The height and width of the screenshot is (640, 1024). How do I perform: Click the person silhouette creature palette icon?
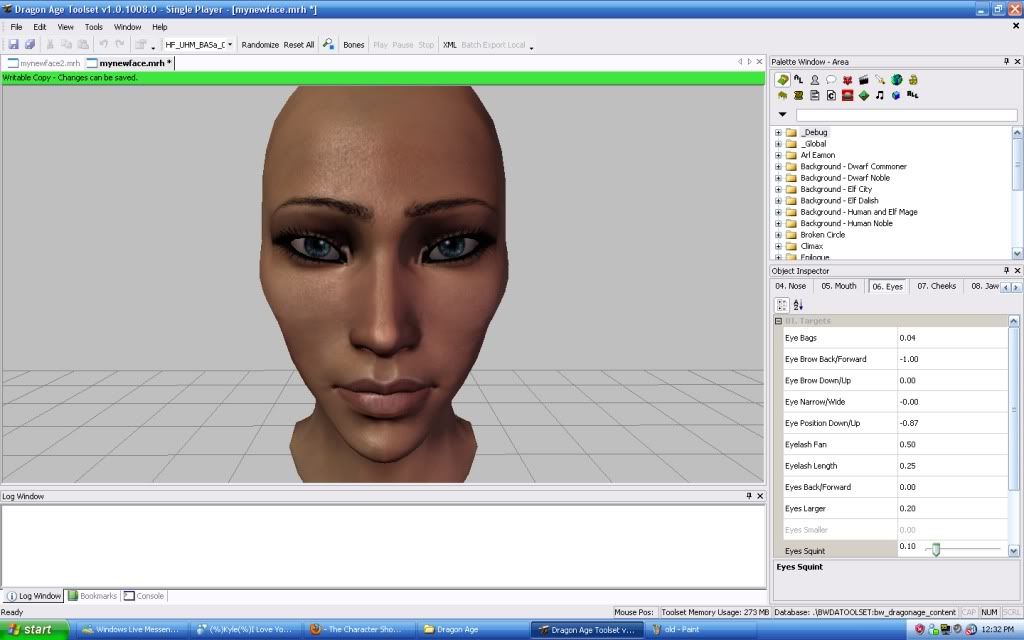[x=815, y=80]
